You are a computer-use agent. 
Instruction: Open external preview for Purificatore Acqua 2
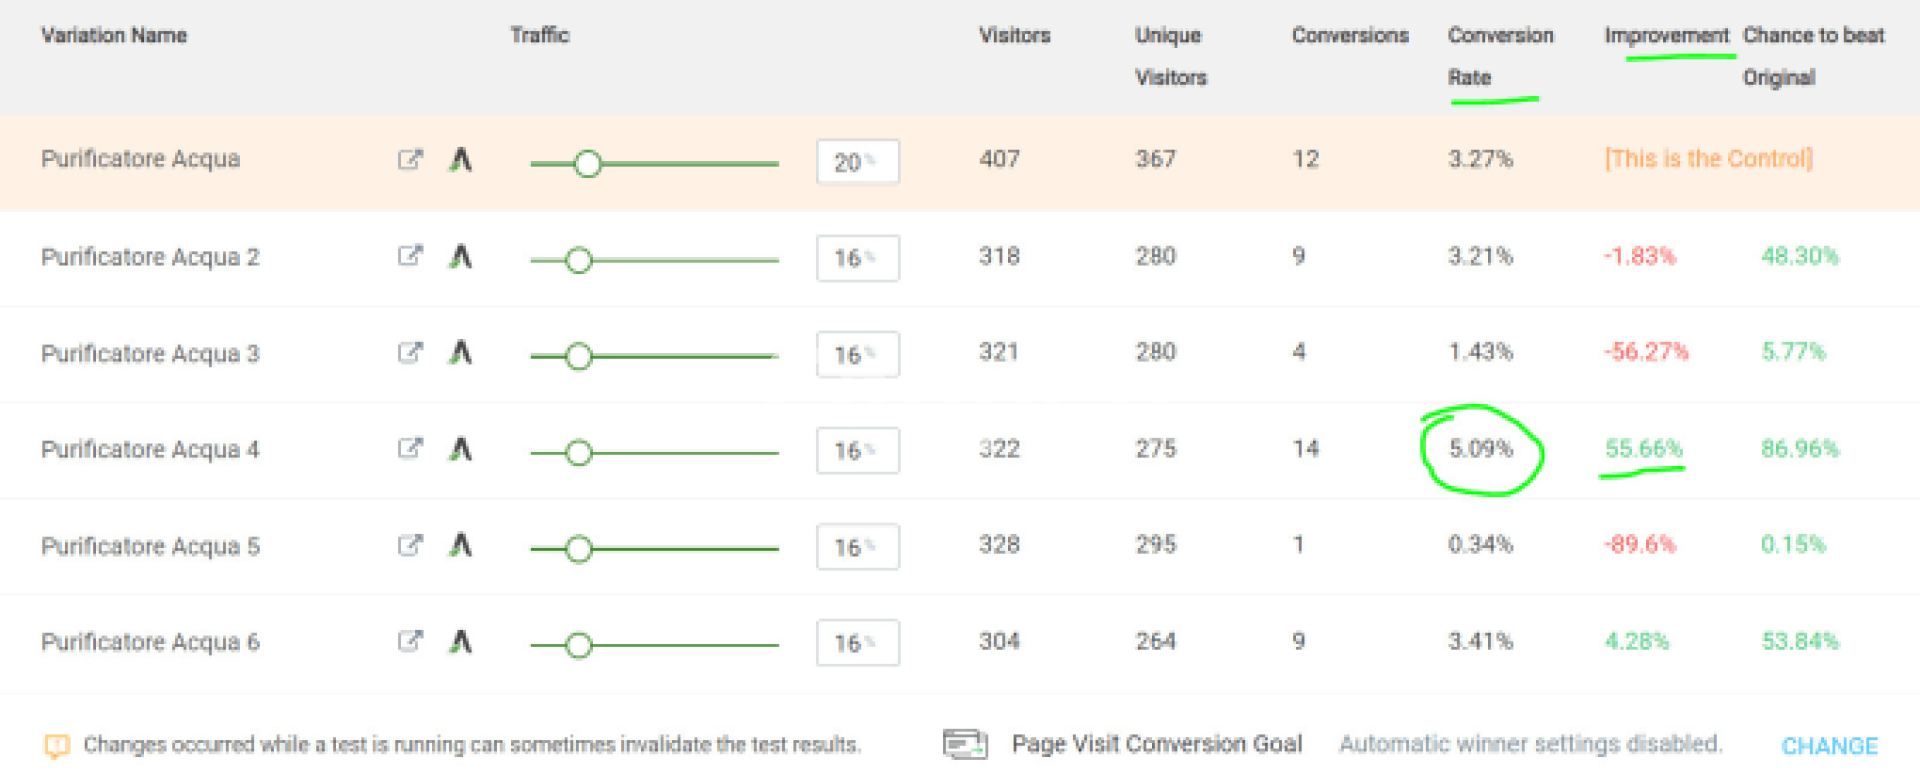(x=410, y=256)
